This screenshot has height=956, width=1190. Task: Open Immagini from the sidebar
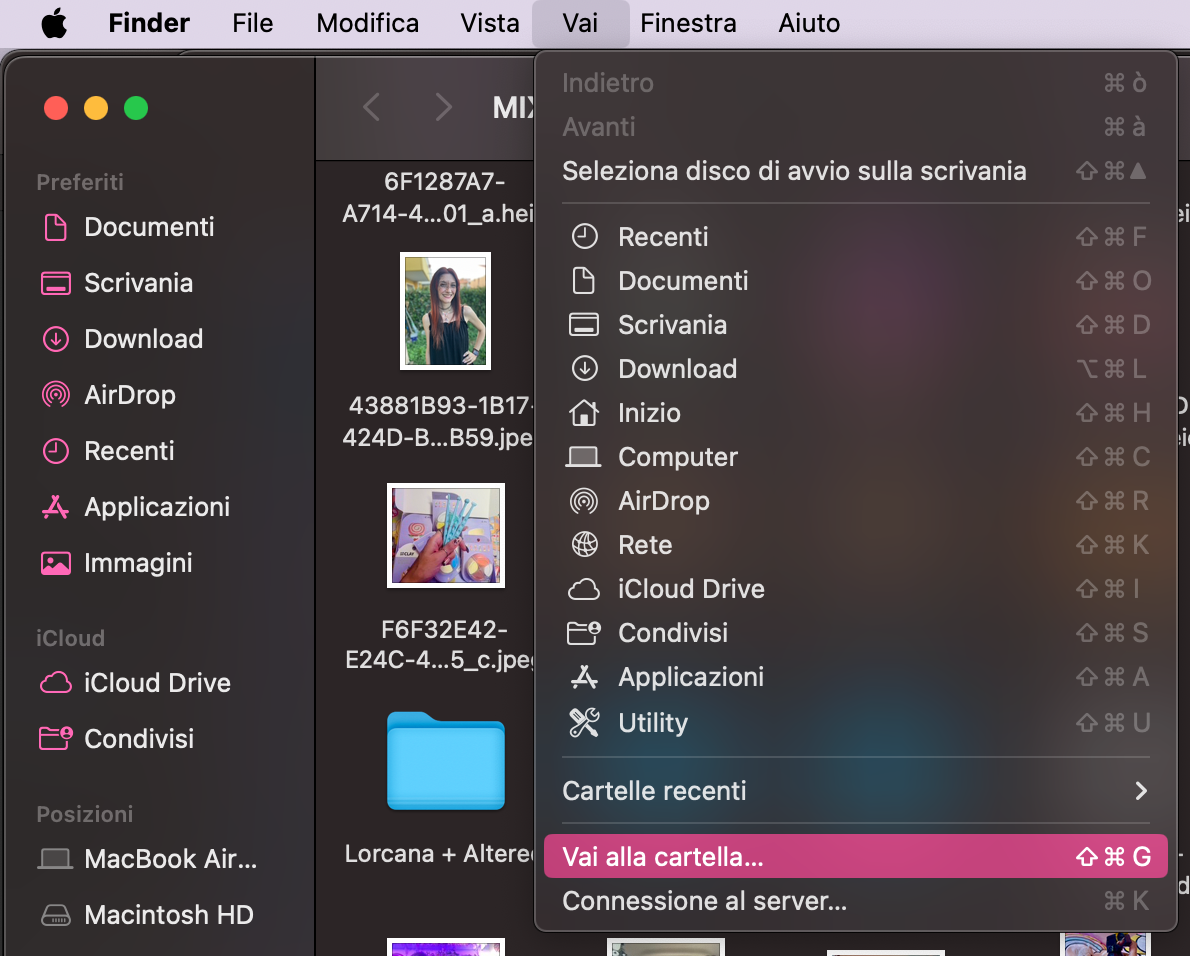click(145, 563)
